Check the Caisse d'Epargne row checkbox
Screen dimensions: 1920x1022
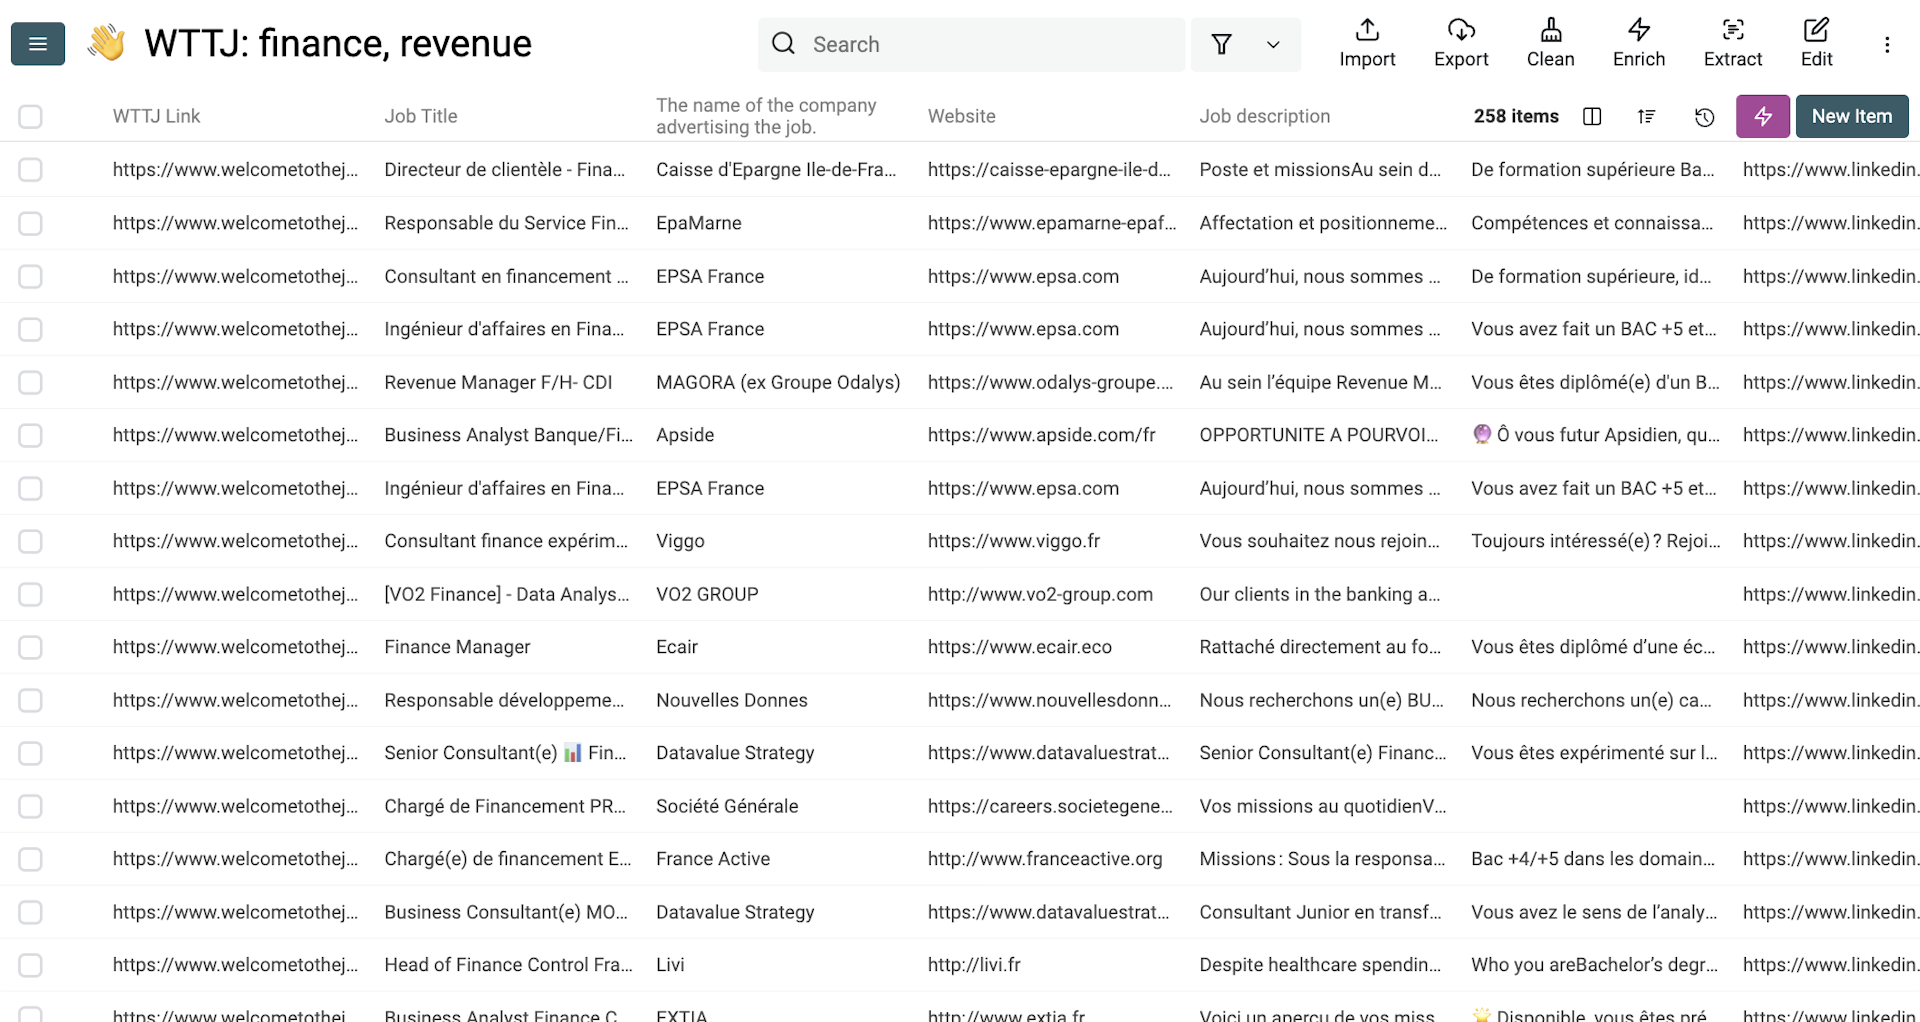31,170
